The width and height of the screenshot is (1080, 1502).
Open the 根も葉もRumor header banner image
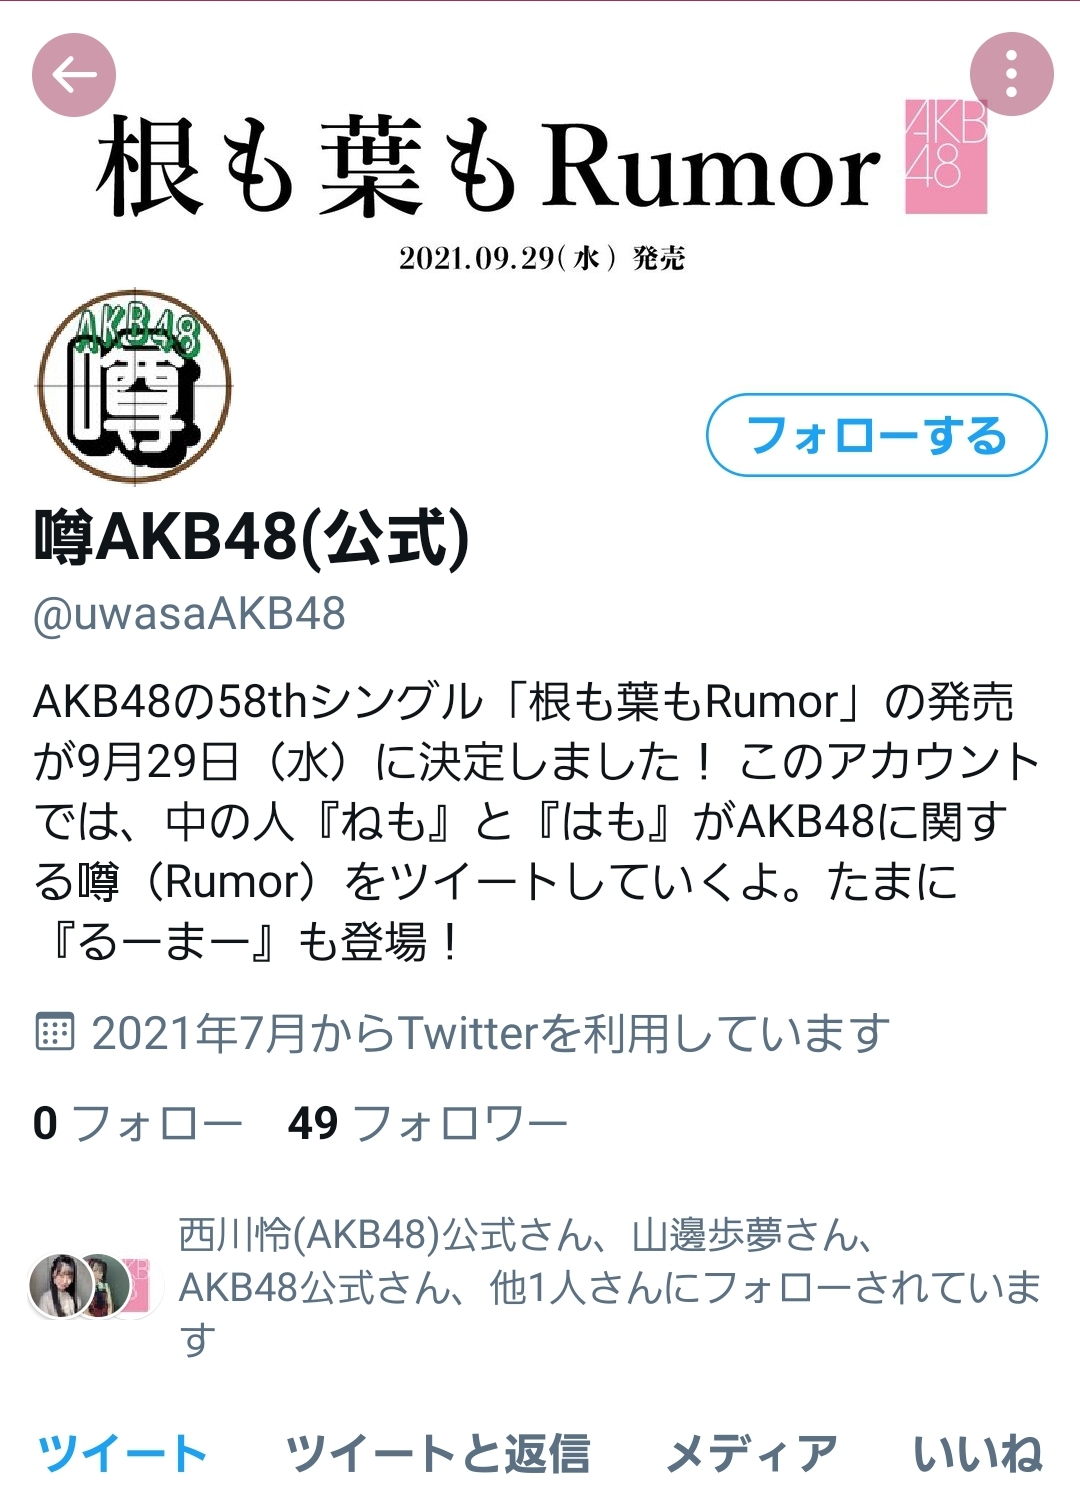tap(540, 150)
